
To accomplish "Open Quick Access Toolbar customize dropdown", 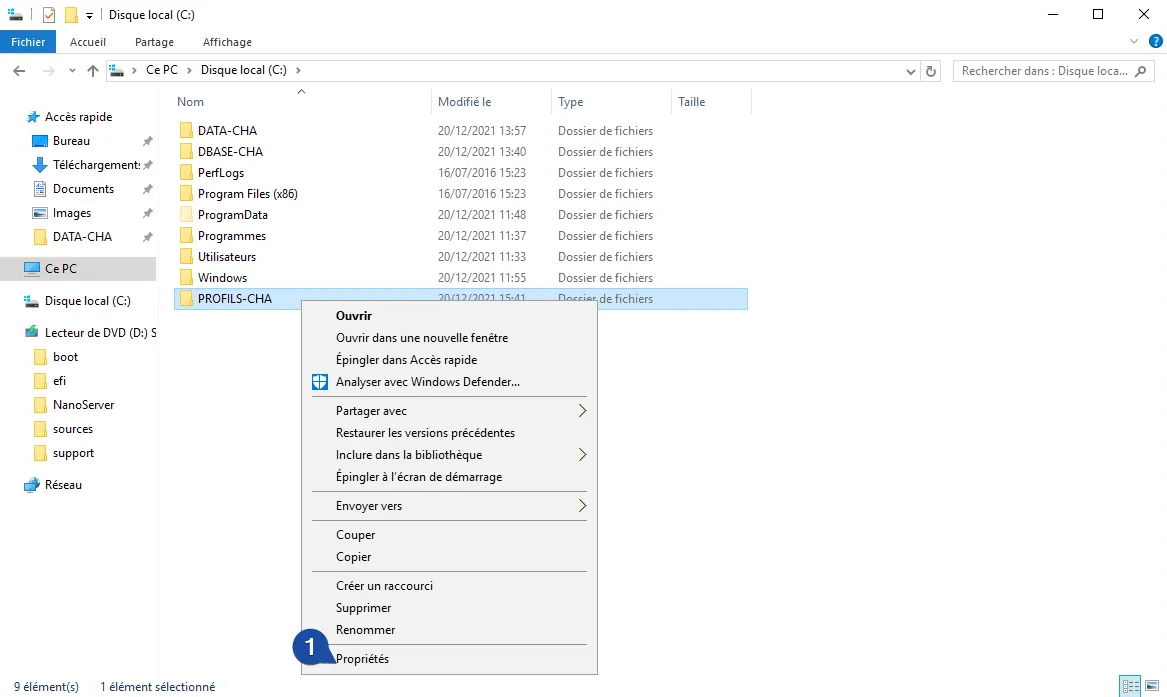I will click(89, 15).
